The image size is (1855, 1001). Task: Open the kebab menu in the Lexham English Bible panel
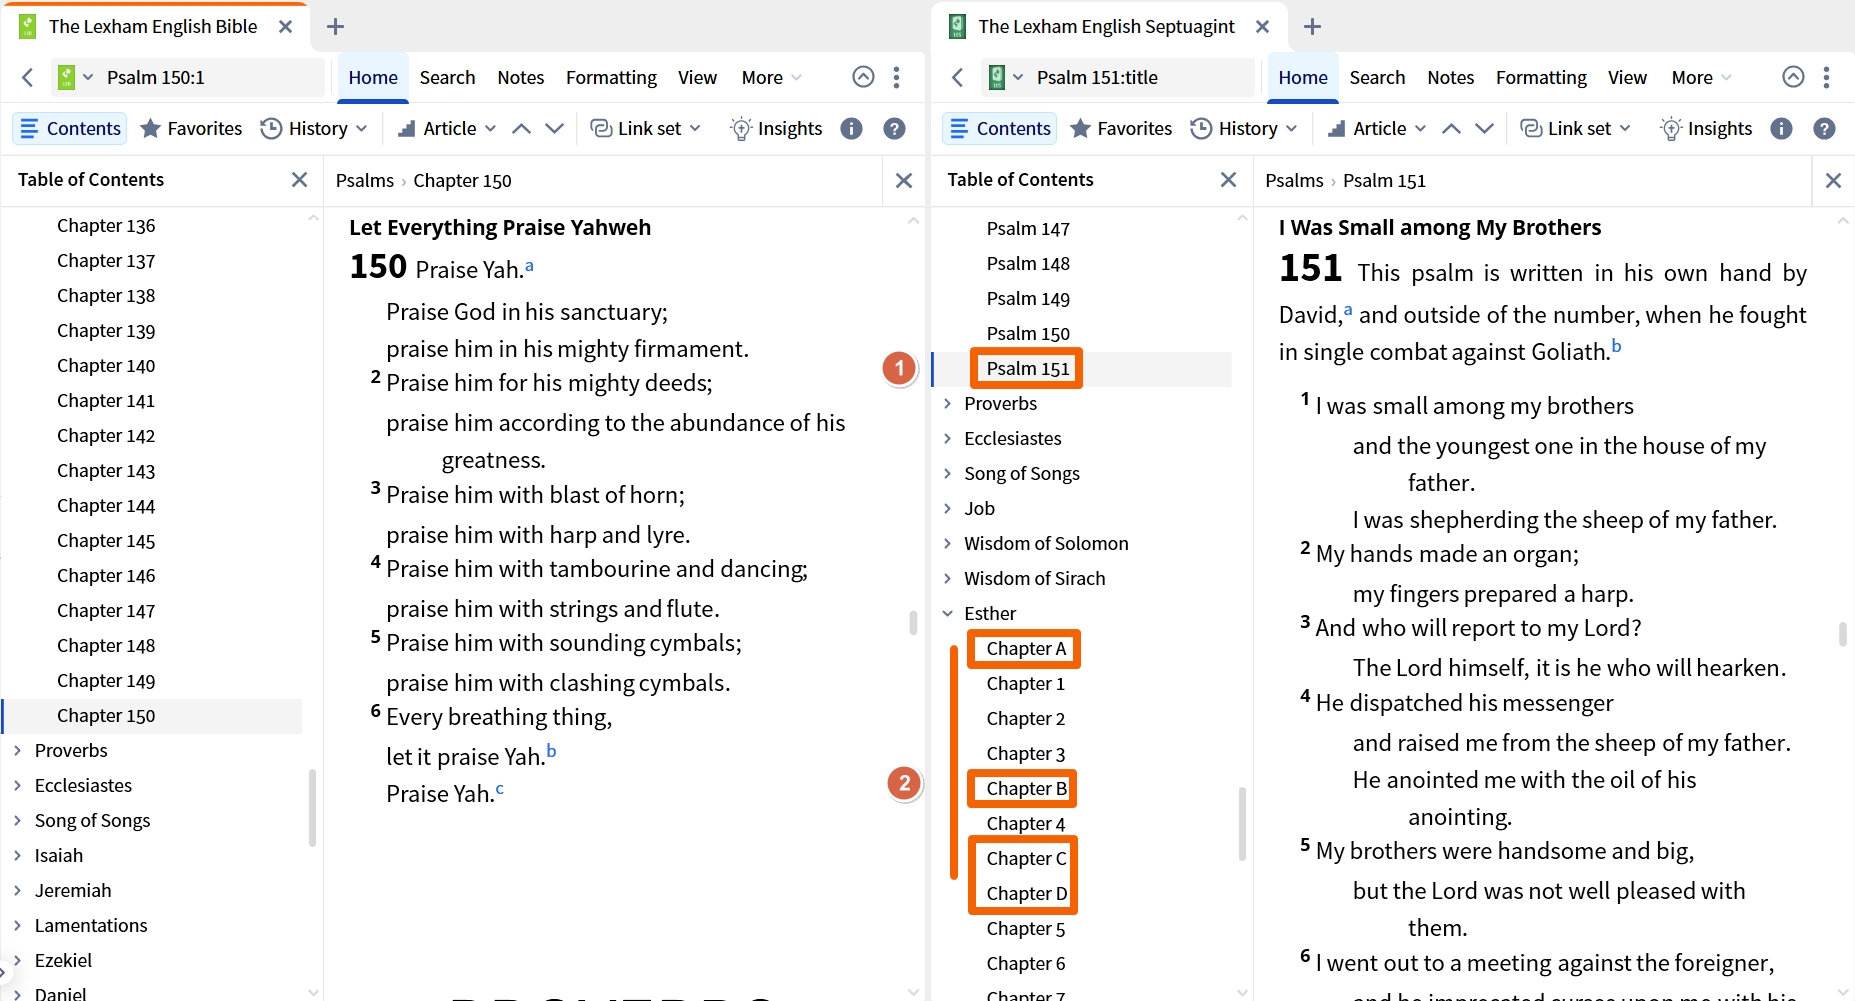896,77
